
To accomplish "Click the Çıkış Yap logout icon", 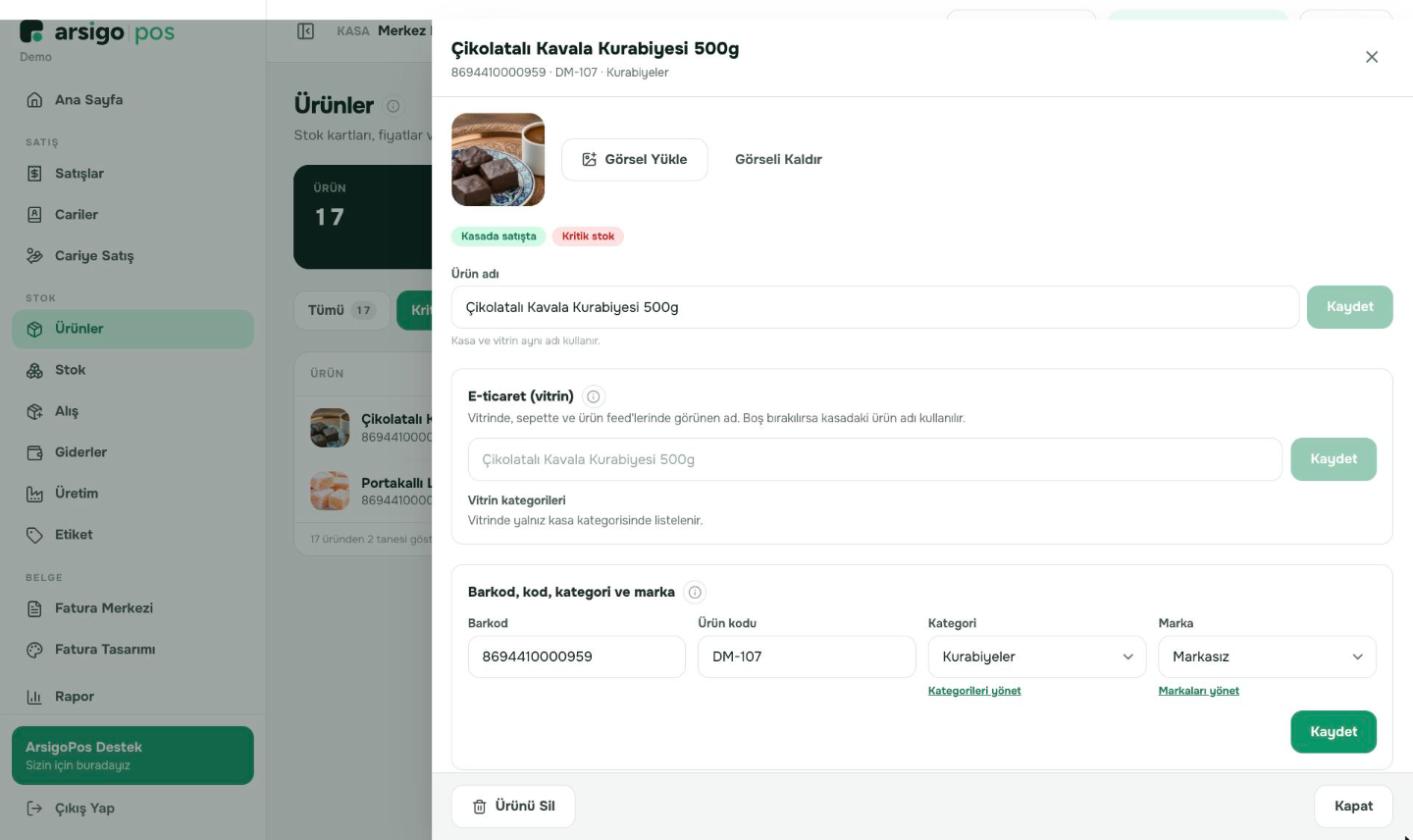I will [x=35, y=808].
